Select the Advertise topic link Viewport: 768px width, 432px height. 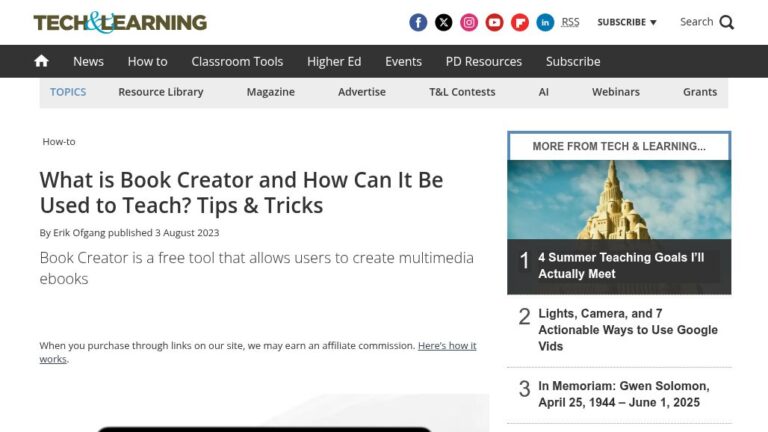tap(362, 92)
